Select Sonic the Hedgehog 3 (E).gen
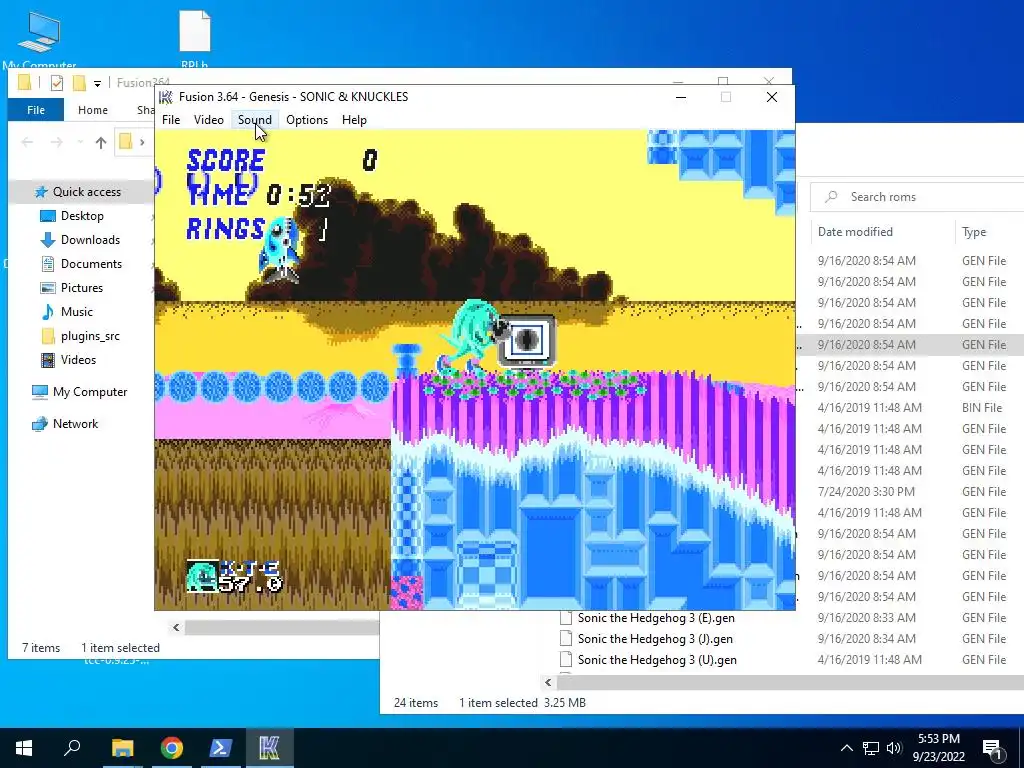 (656, 618)
